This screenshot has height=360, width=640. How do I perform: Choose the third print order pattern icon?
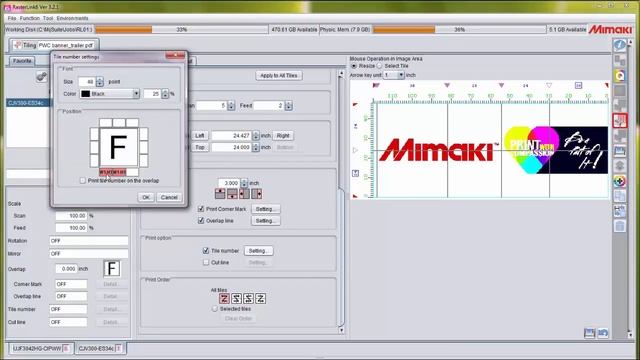[248, 299]
